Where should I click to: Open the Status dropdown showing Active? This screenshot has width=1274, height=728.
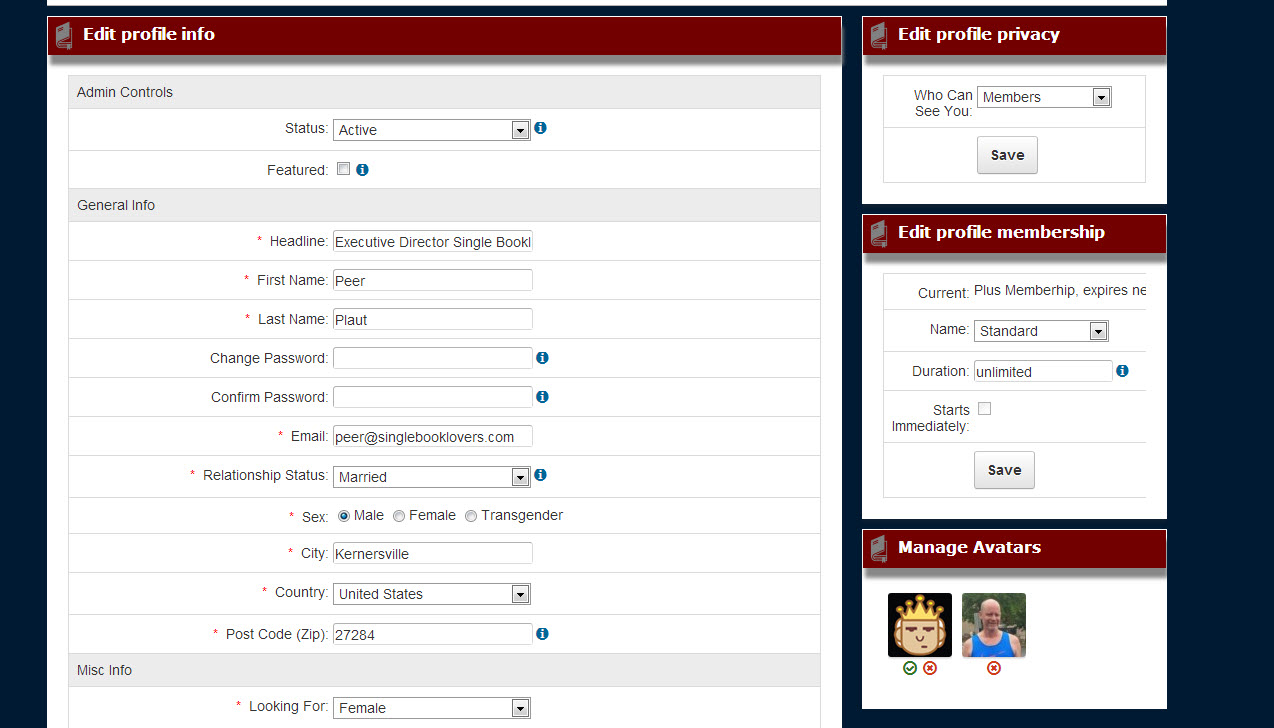431,130
